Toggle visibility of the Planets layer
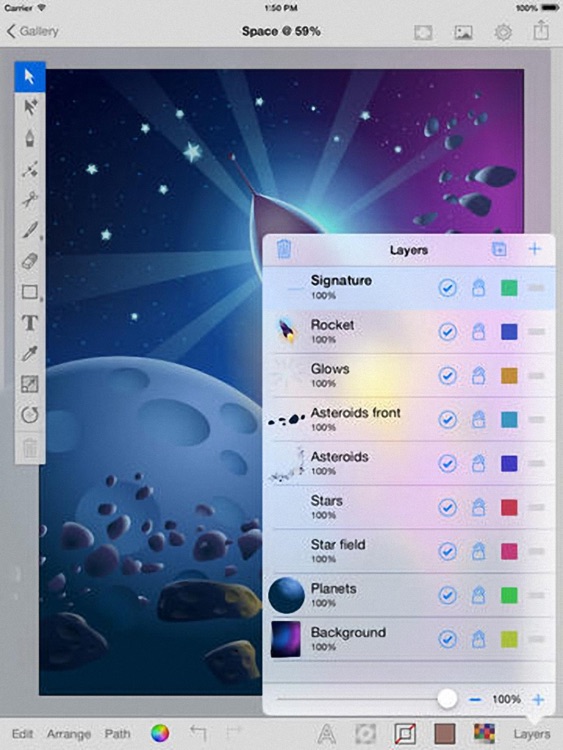 click(447, 596)
